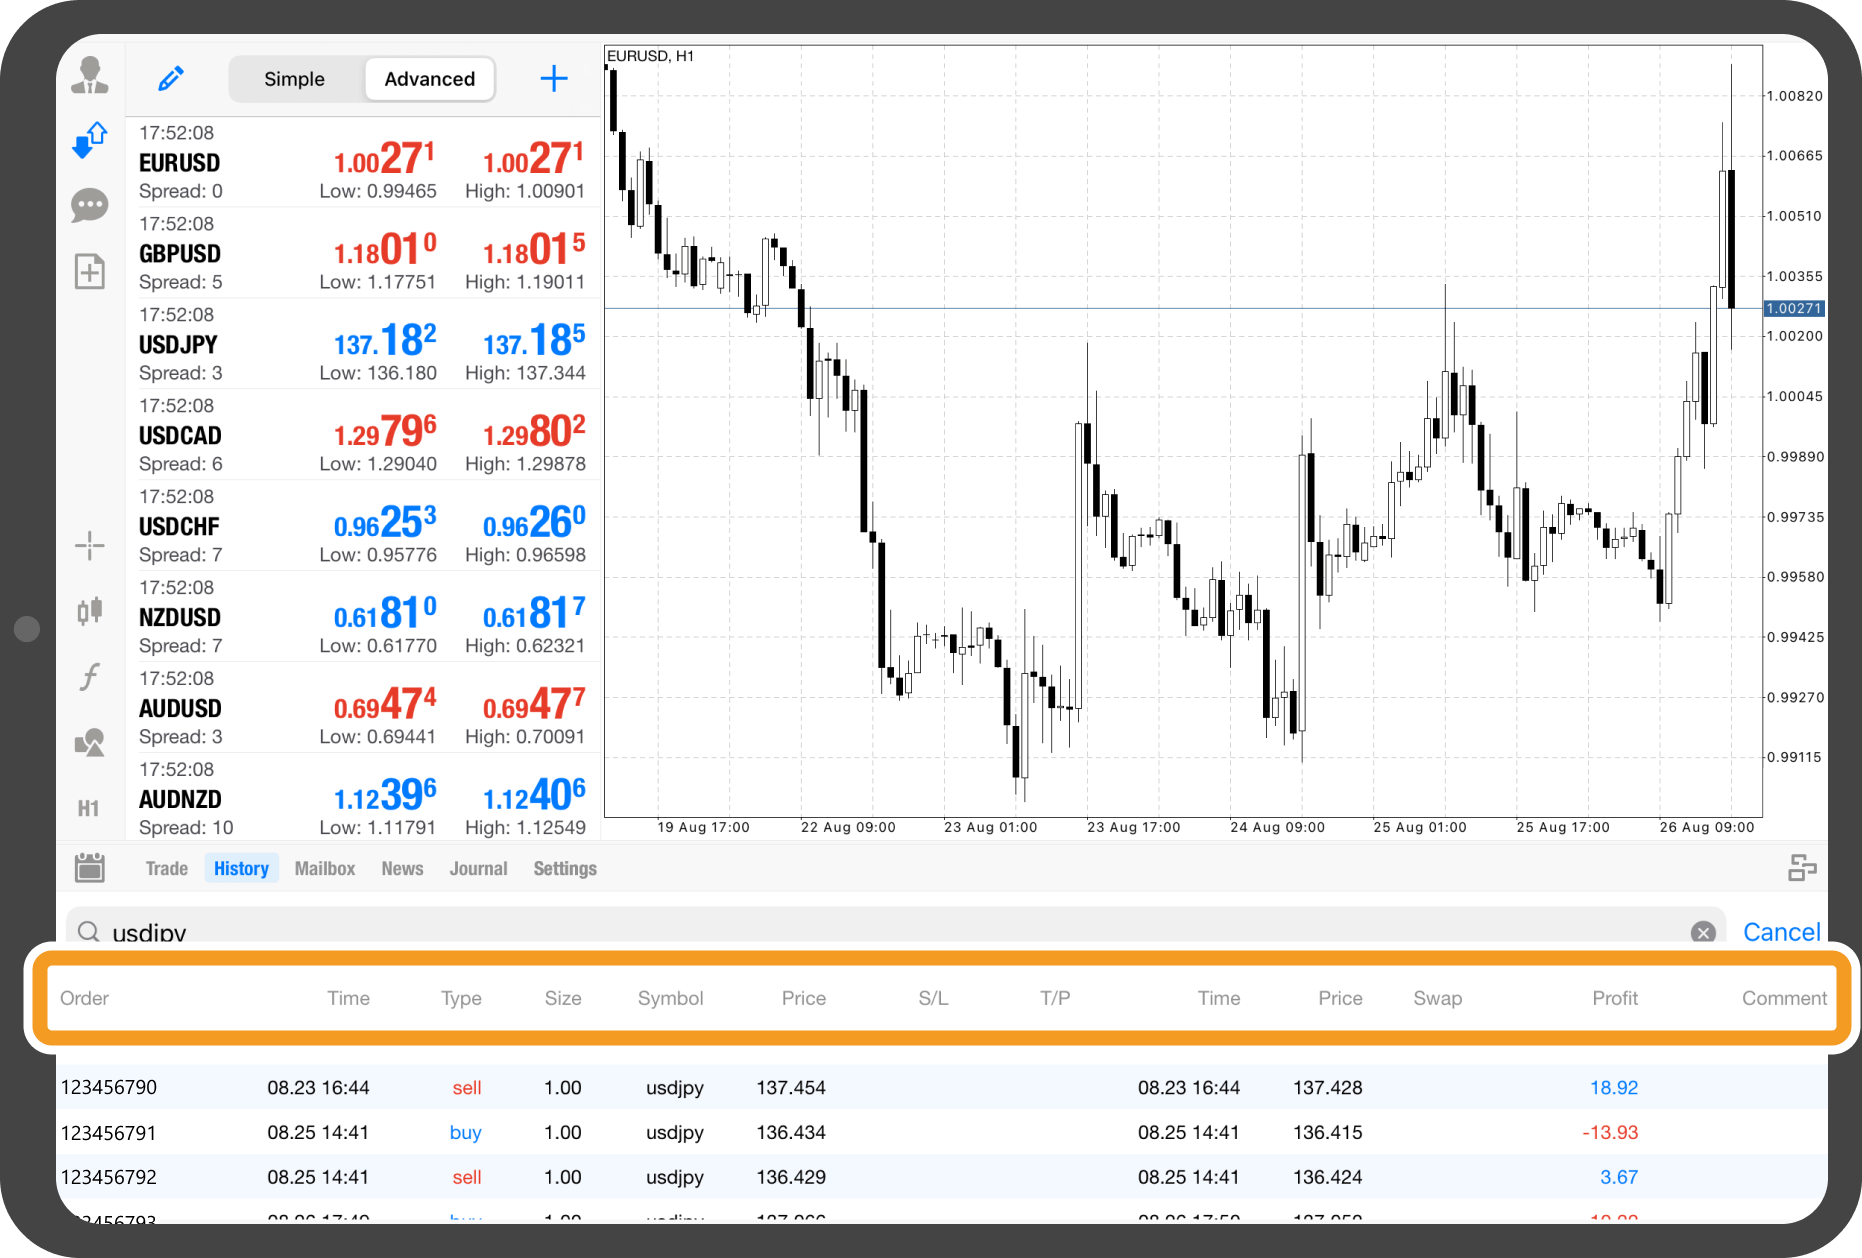The width and height of the screenshot is (1862, 1258).
Task: Select the USDJPY quote row
Action: click(x=362, y=344)
